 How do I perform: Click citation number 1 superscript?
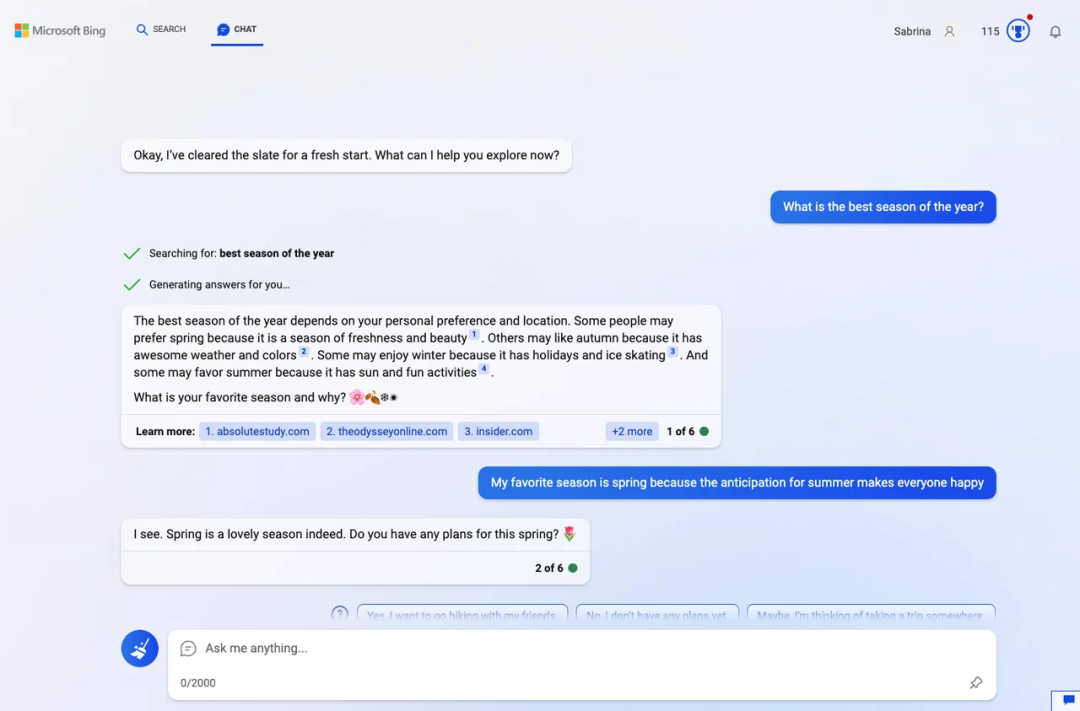pos(474,335)
